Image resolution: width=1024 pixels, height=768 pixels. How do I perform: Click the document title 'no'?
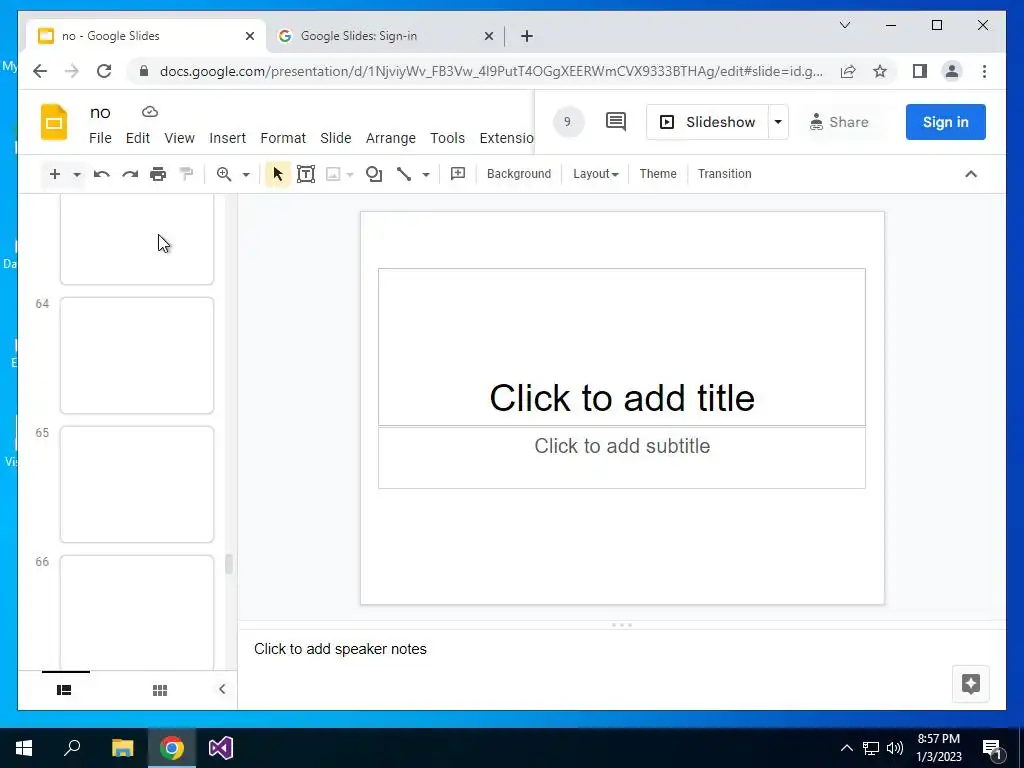pos(100,112)
